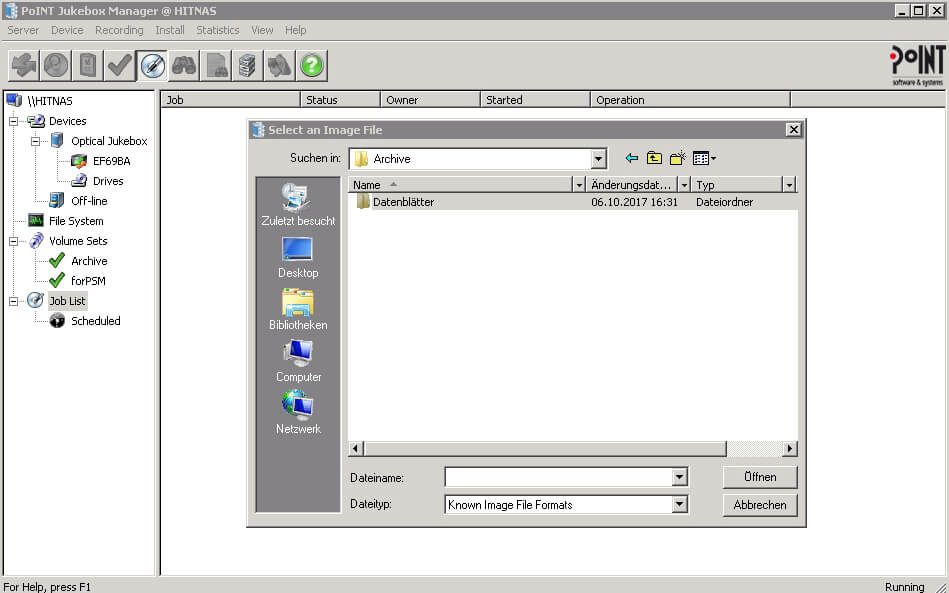
Task: Select the Job List tree node
Action: point(67,301)
